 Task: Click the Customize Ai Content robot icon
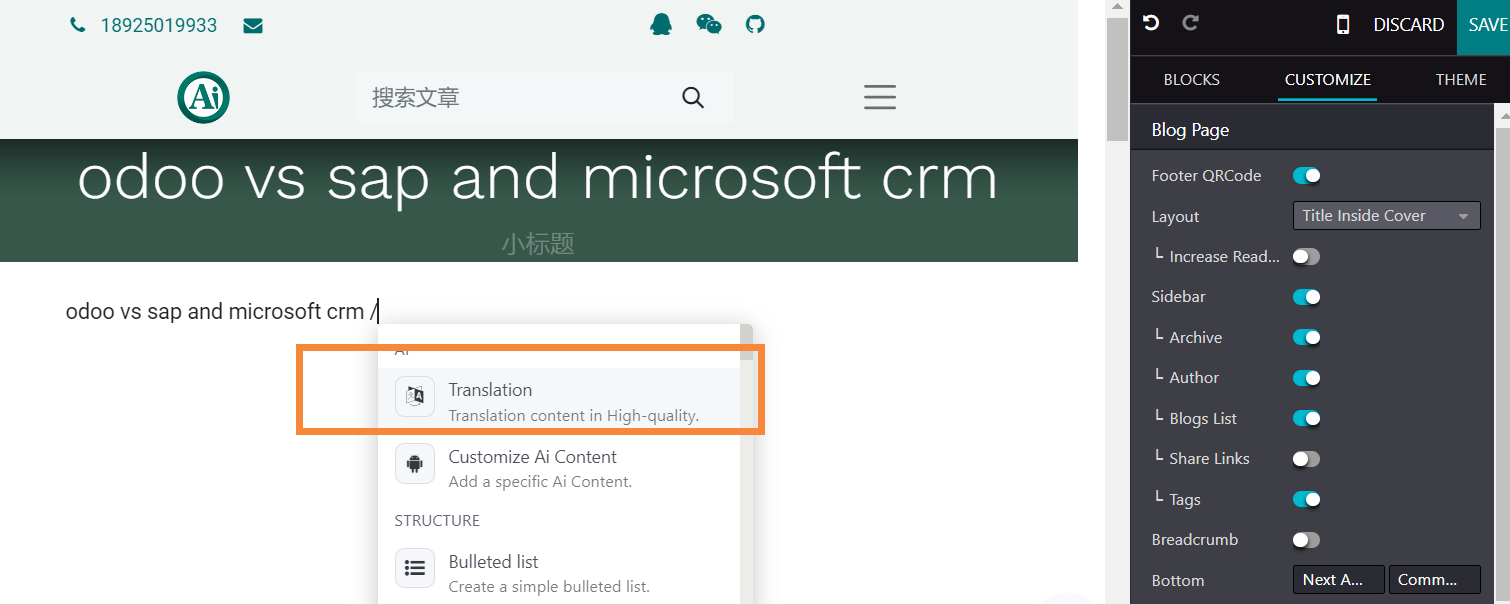[415, 463]
